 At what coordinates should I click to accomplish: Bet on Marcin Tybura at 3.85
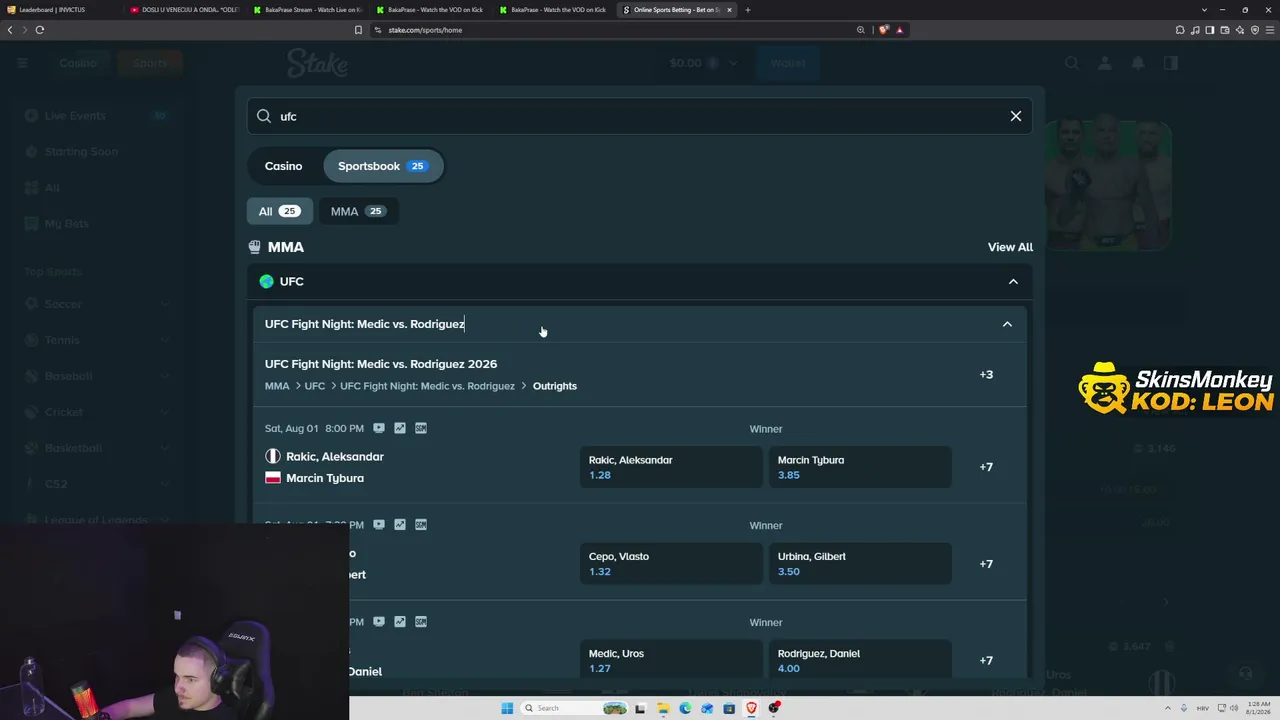tap(860, 467)
